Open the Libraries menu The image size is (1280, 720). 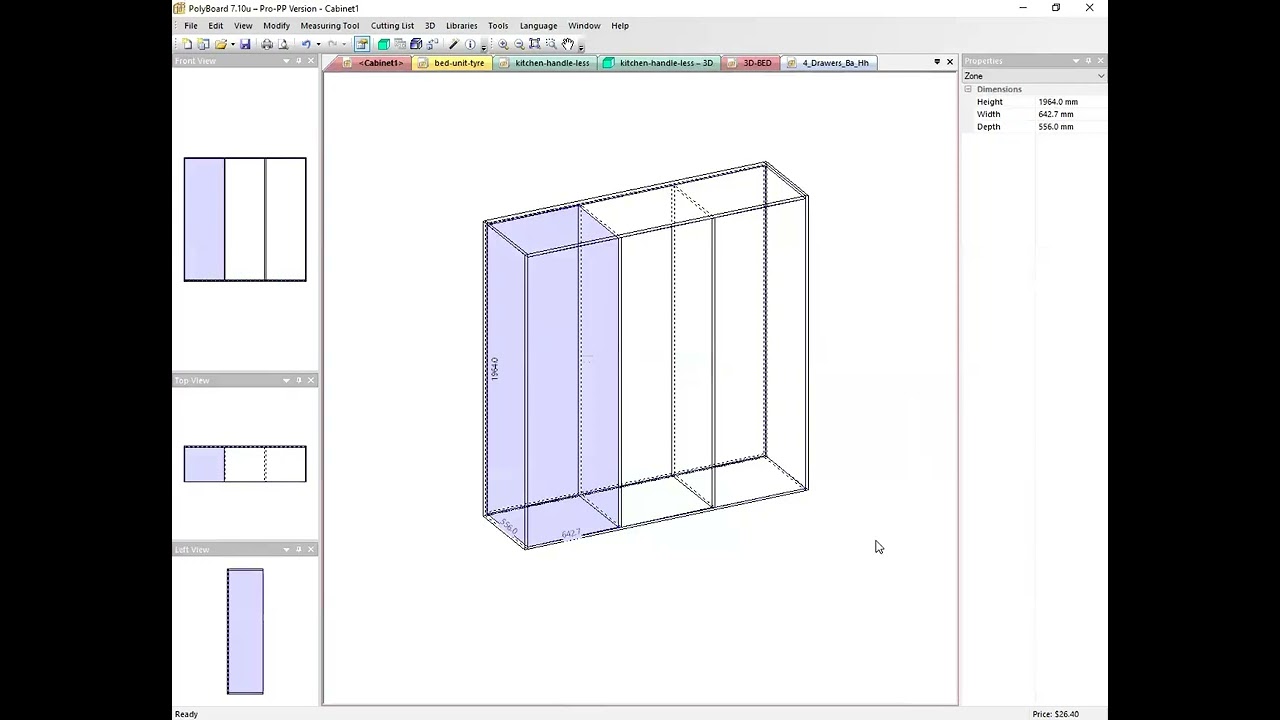pyautogui.click(x=461, y=26)
